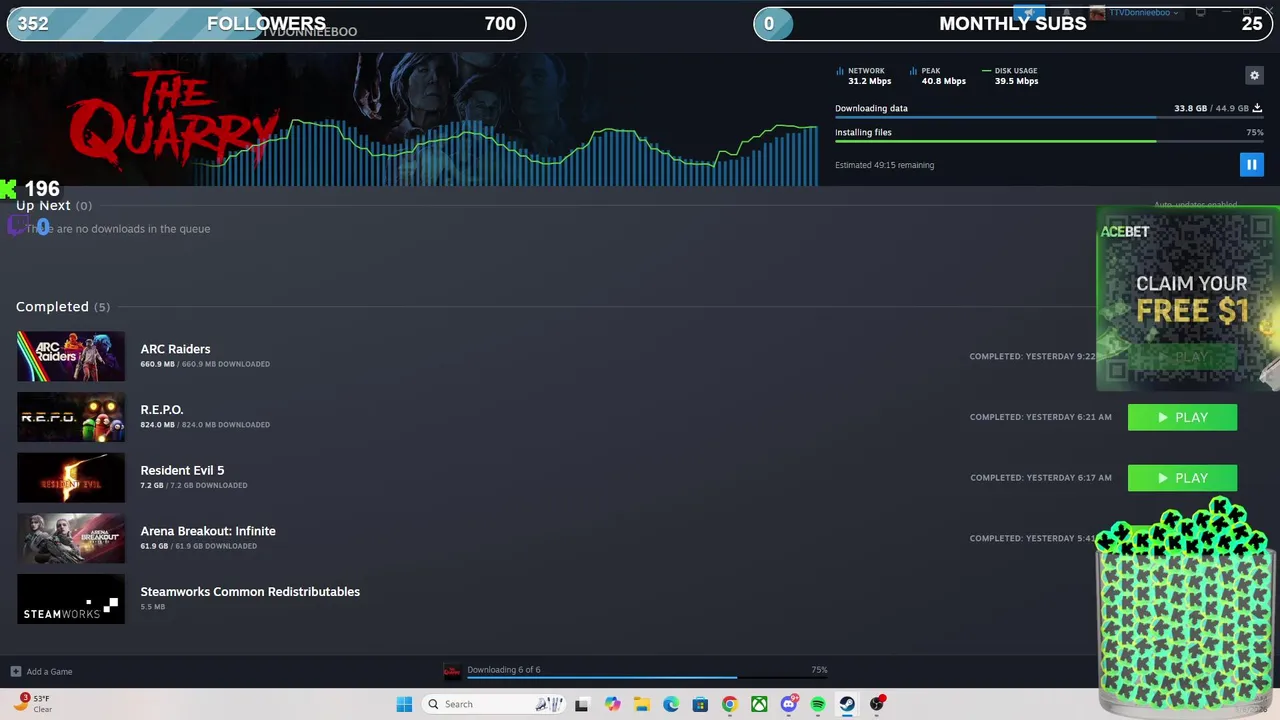This screenshot has width=1280, height=720.
Task: Click The Quarry thumbnail in bottom bar
Action: click(452, 671)
